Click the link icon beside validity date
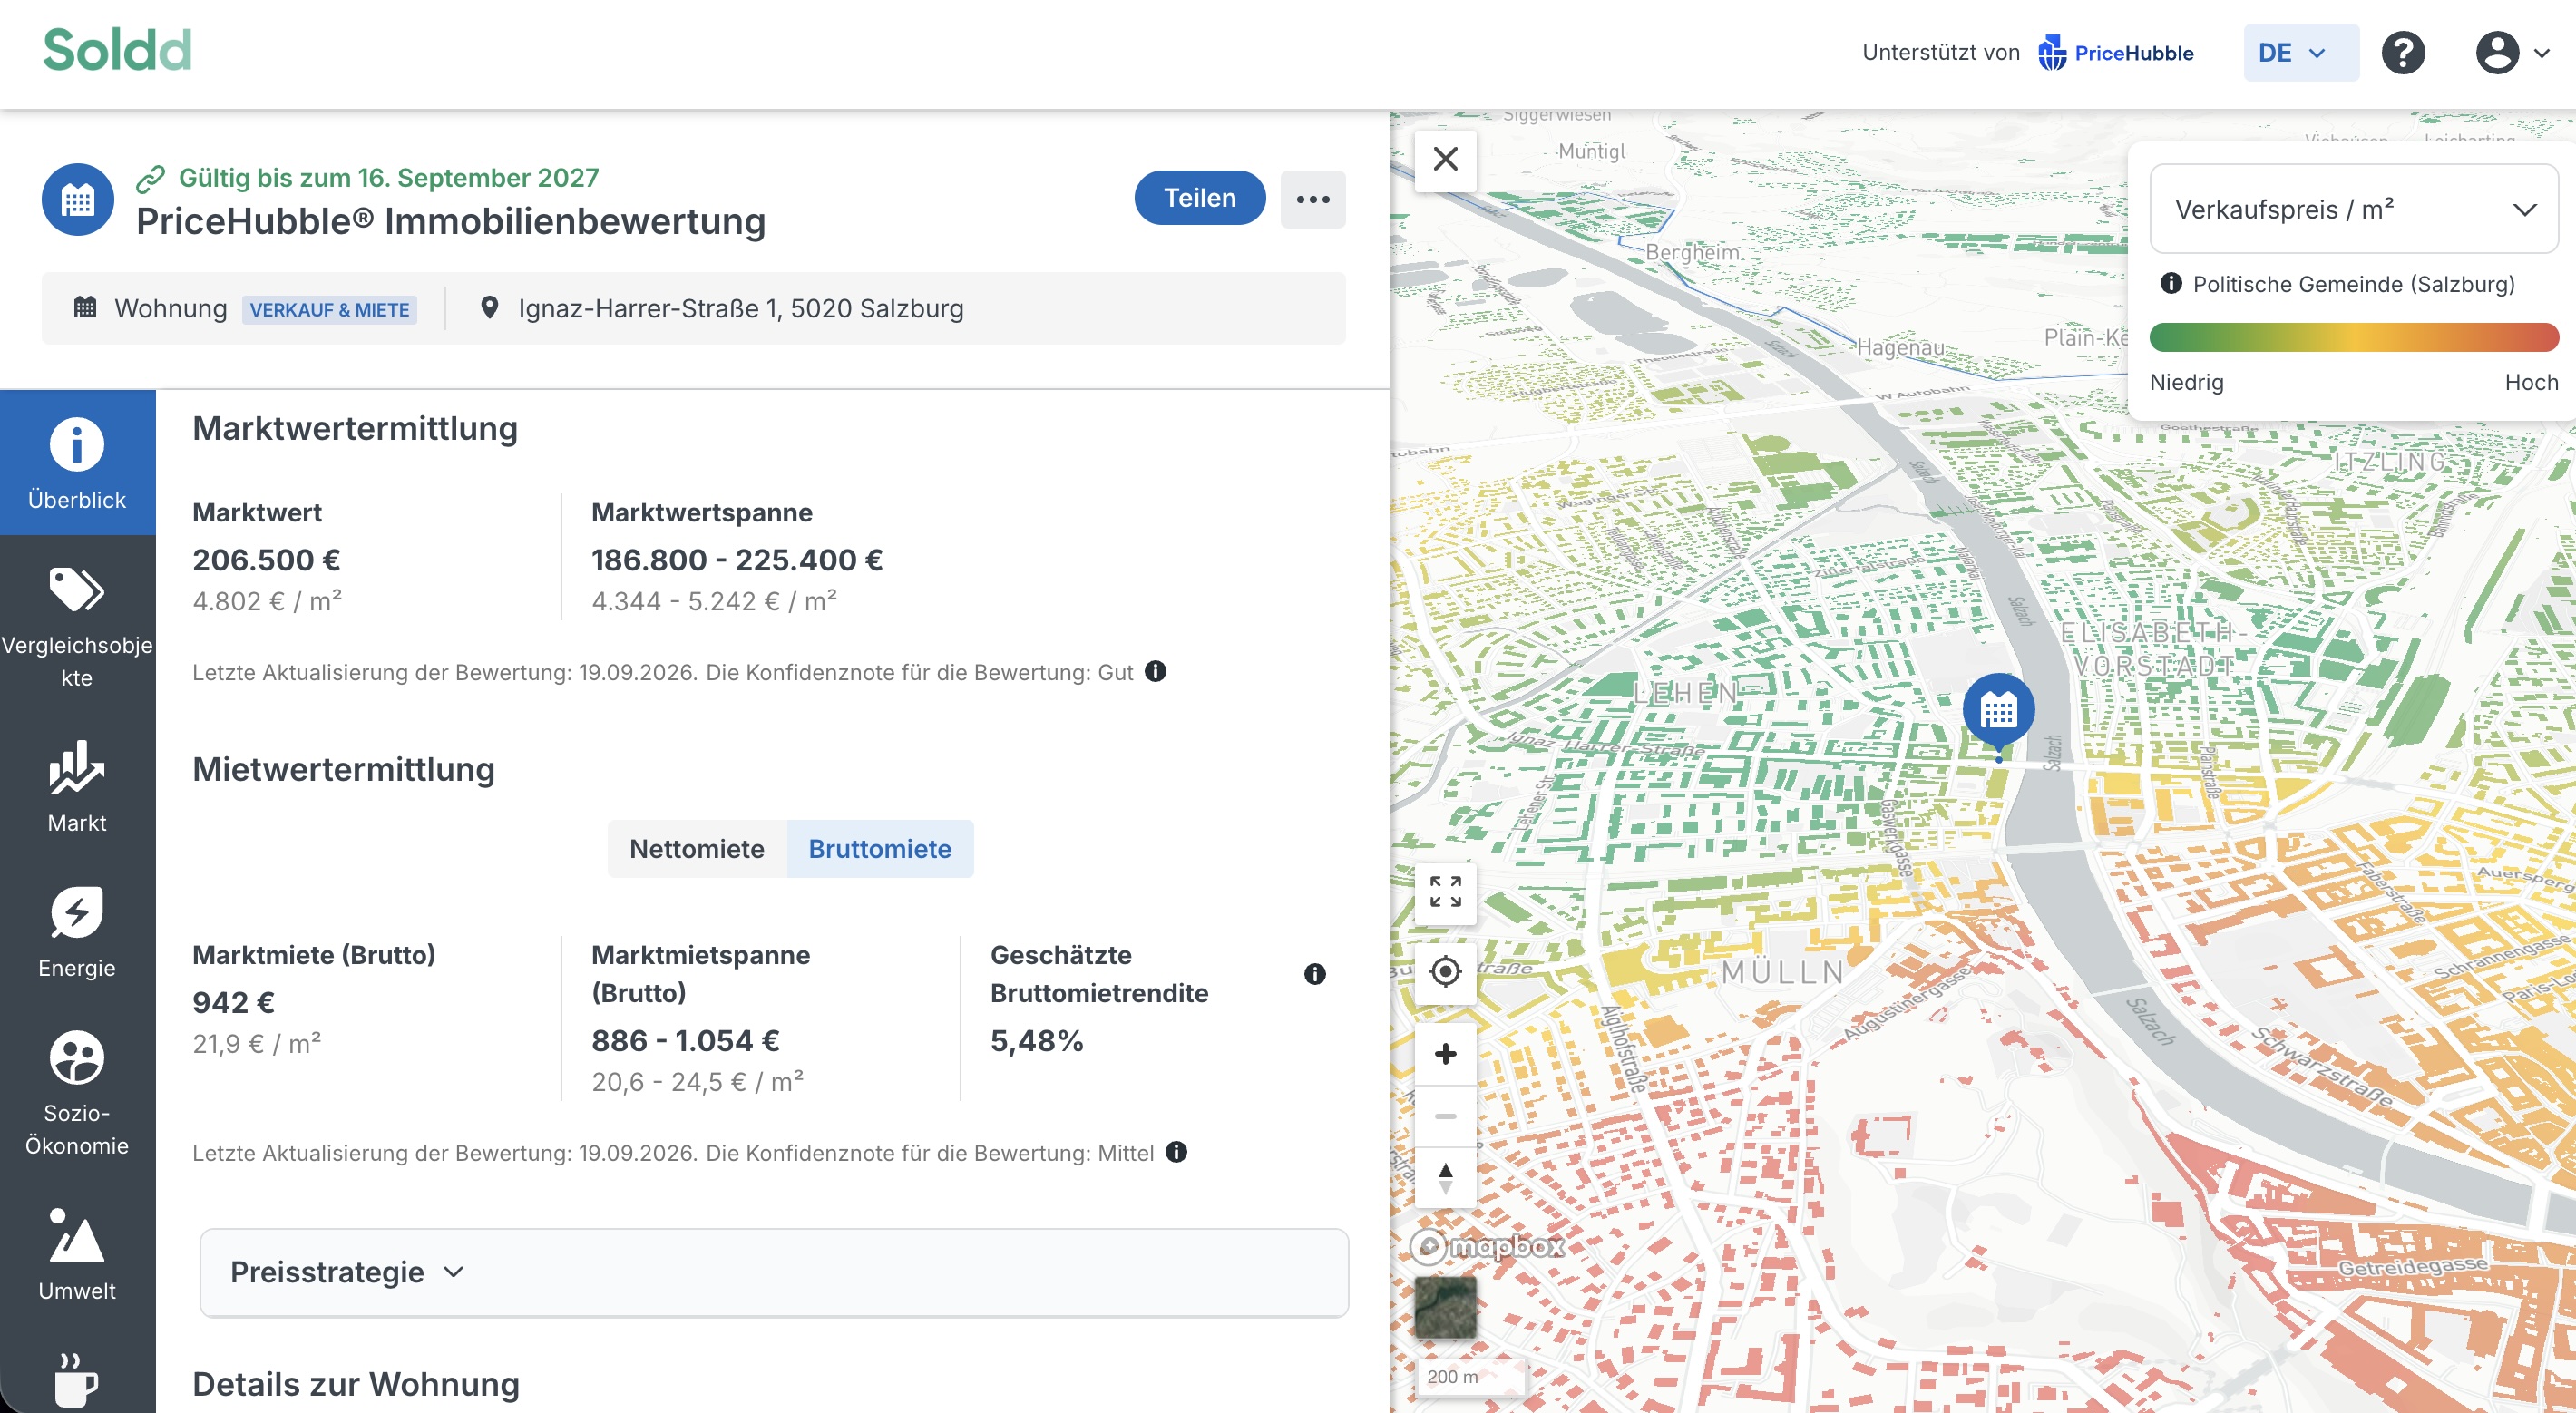This screenshot has height=1413, width=2576. pos(151,179)
